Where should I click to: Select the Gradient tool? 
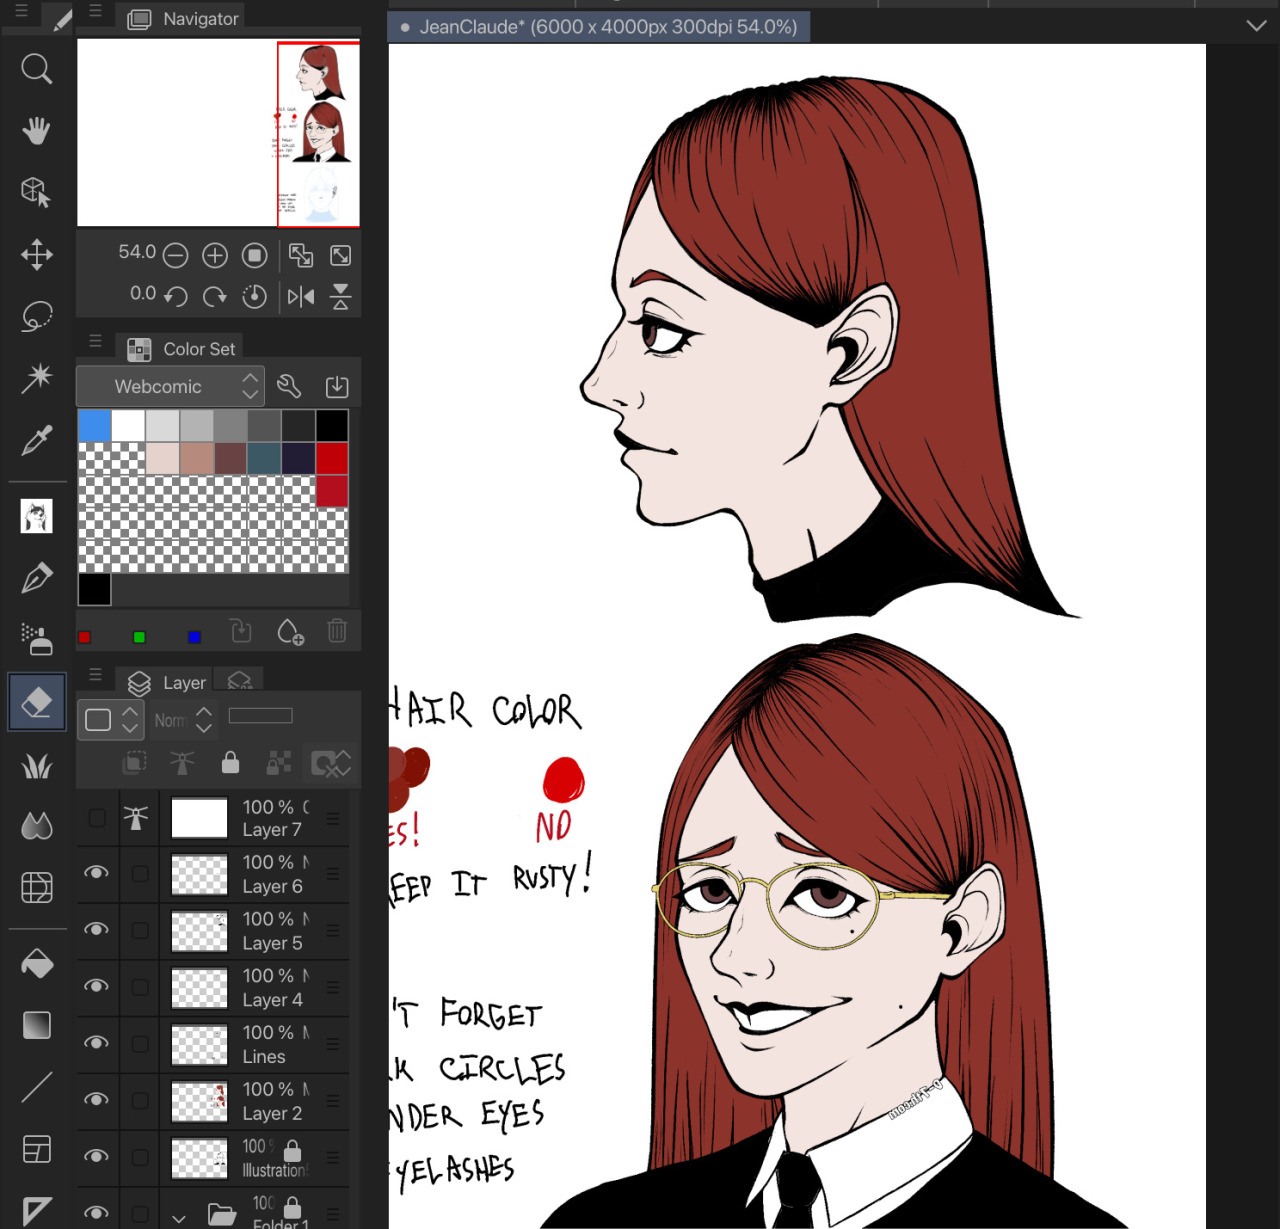[37, 1025]
